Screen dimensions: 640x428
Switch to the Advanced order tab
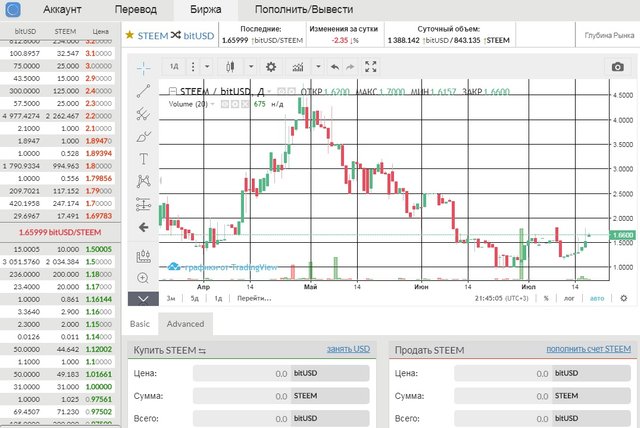click(x=185, y=324)
